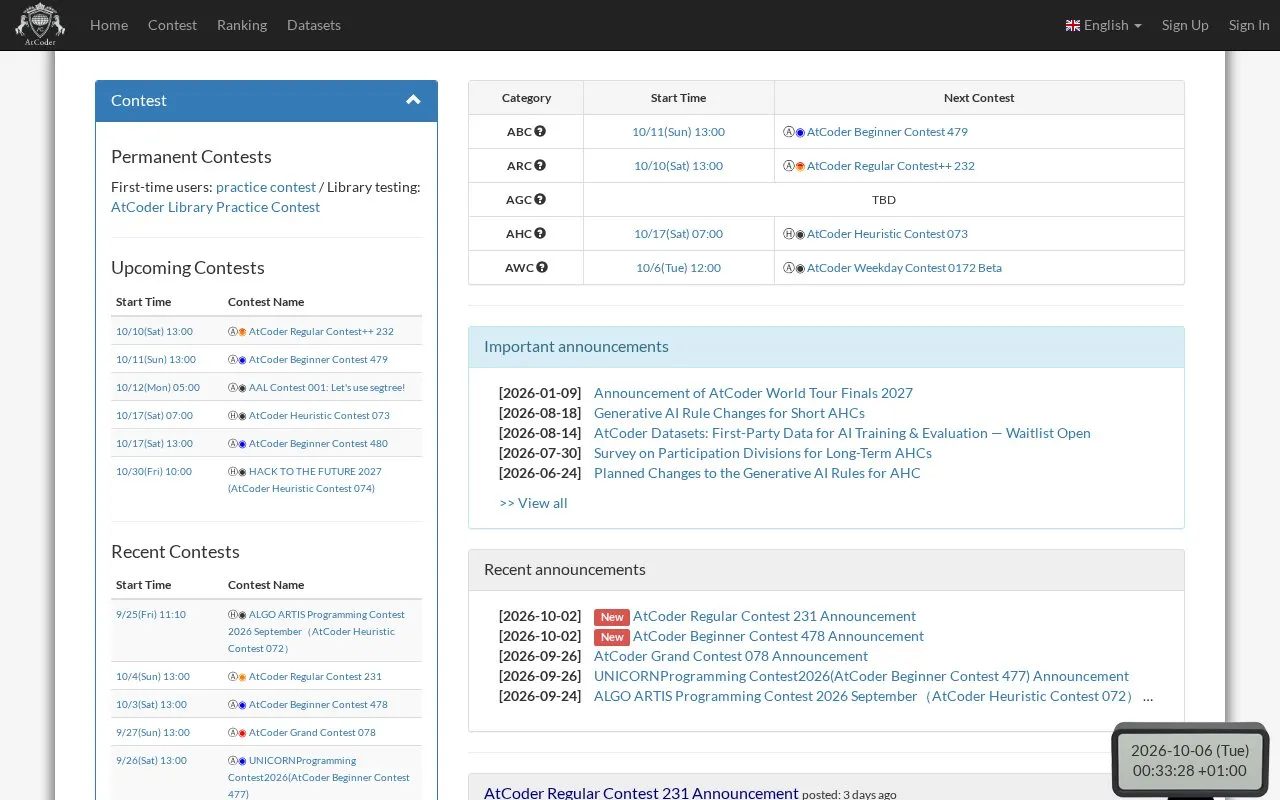Open the AtCoder Regular Contest 231 Announcement post heading
This screenshot has width=1280, height=800.
(641, 793)
